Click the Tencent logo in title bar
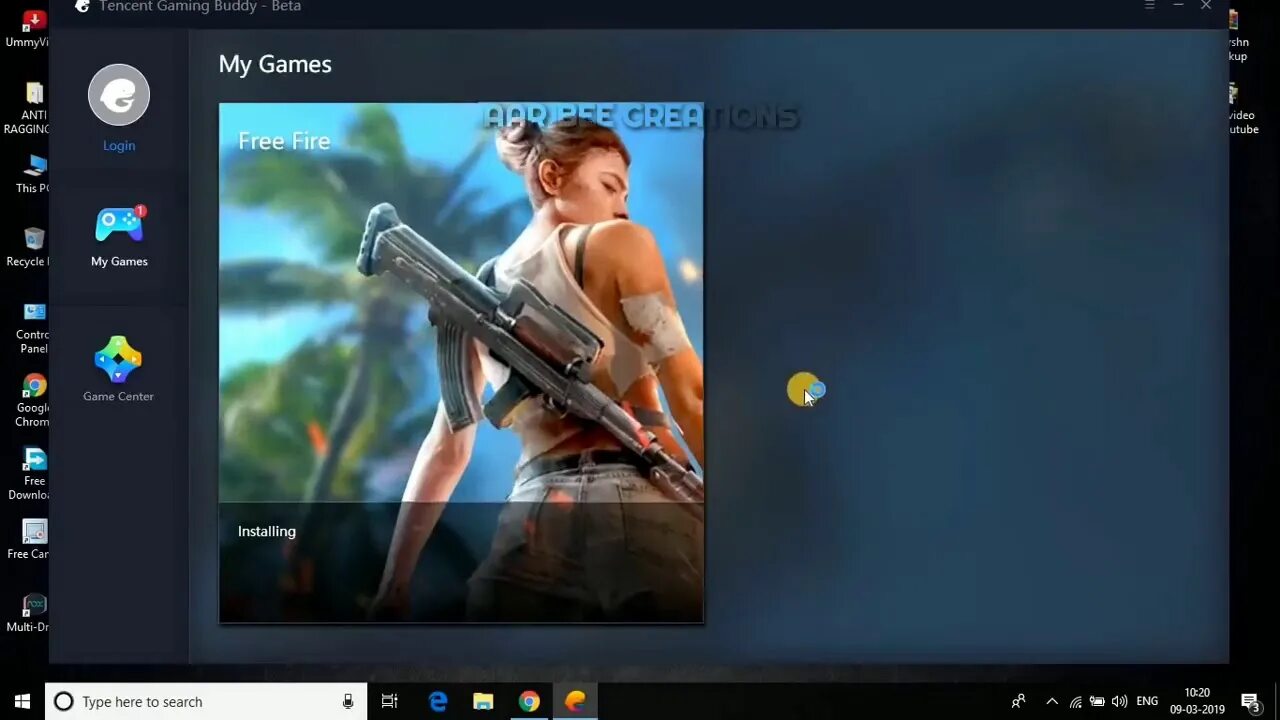Image resolution: width=1280 pixels, height=720 pixels. [x=82, y=6]
